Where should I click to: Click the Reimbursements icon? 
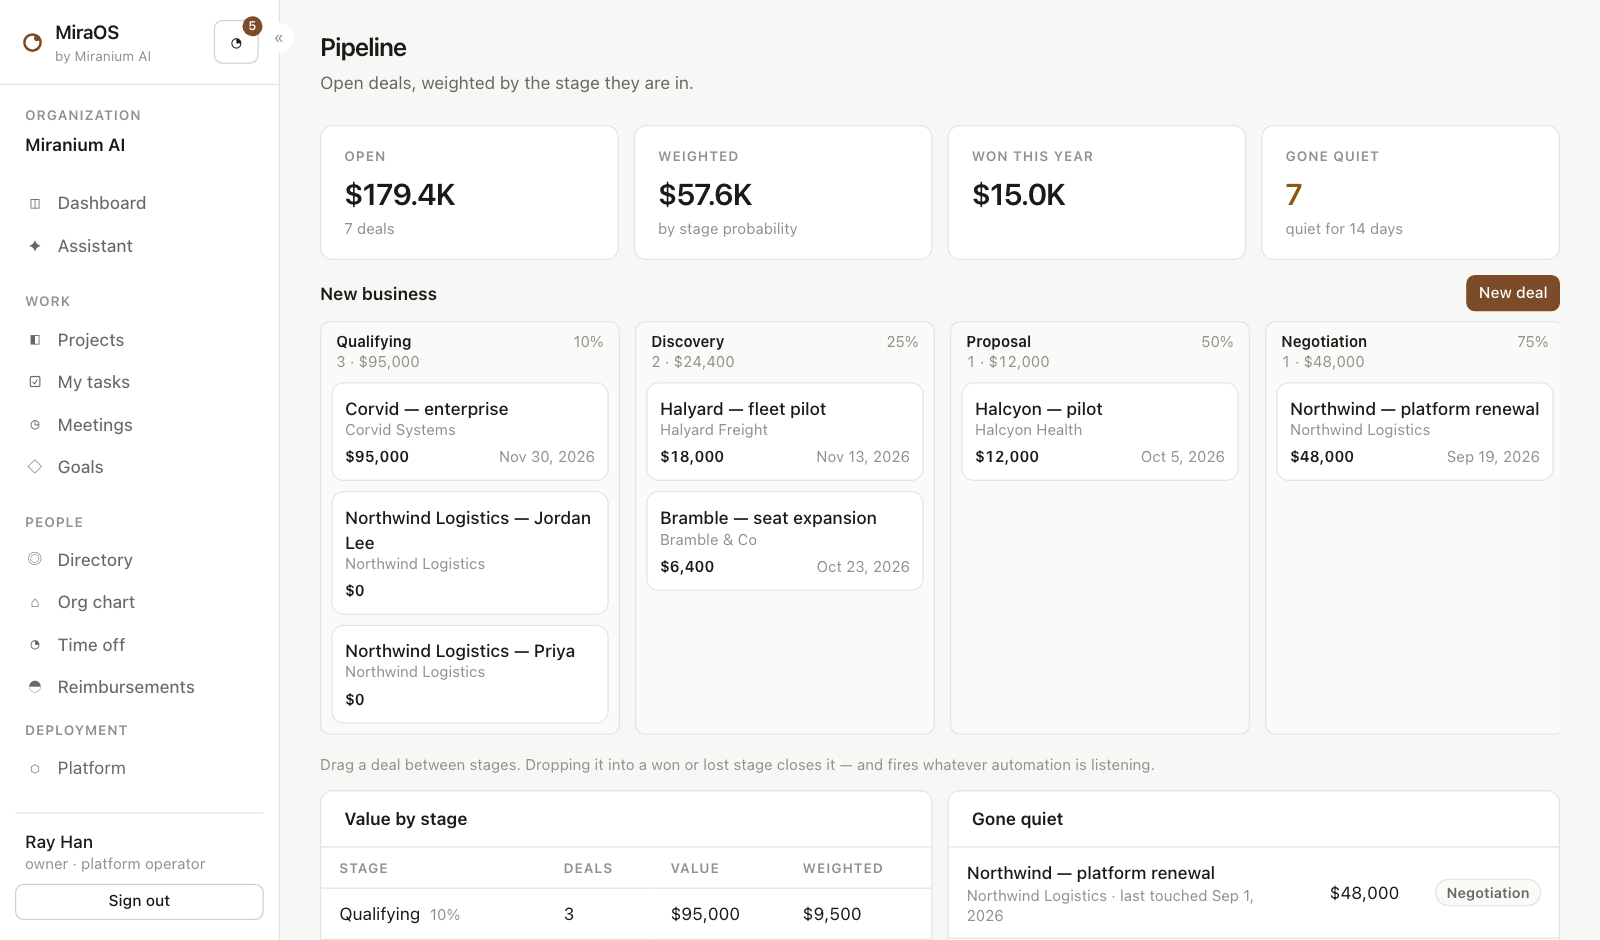point(35,687)
